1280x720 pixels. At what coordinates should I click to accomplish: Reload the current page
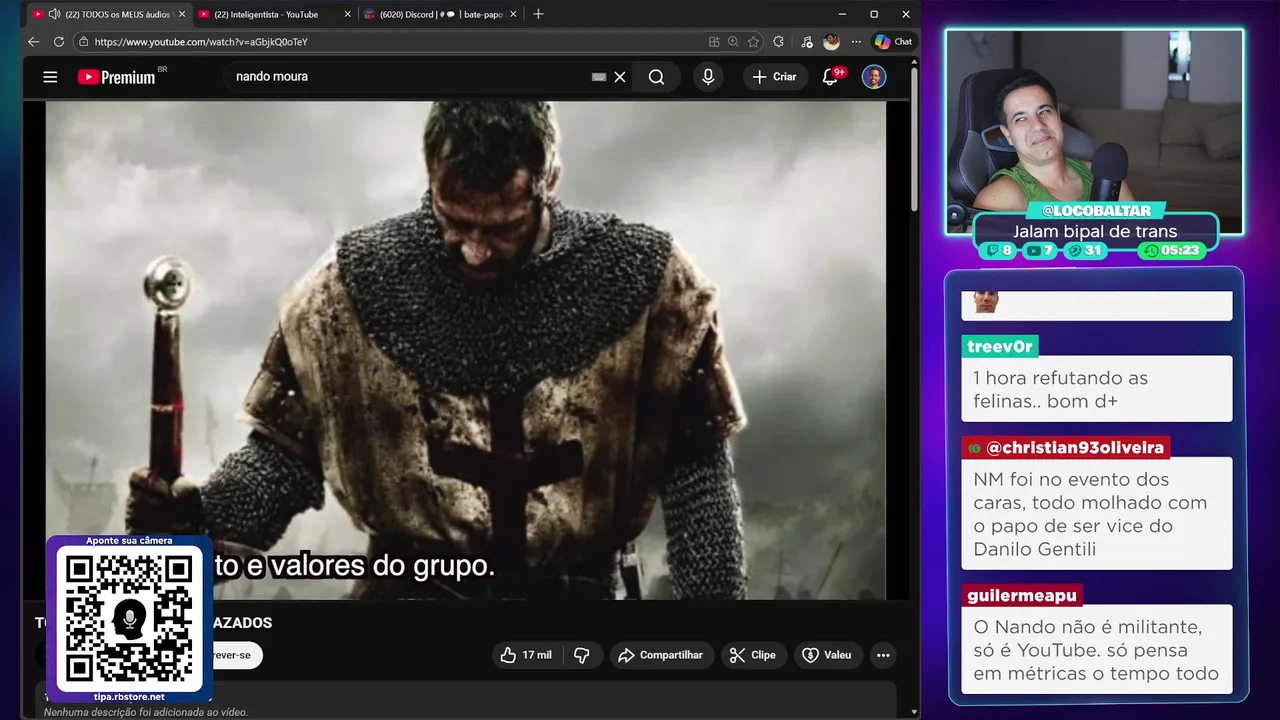point(58,42)
